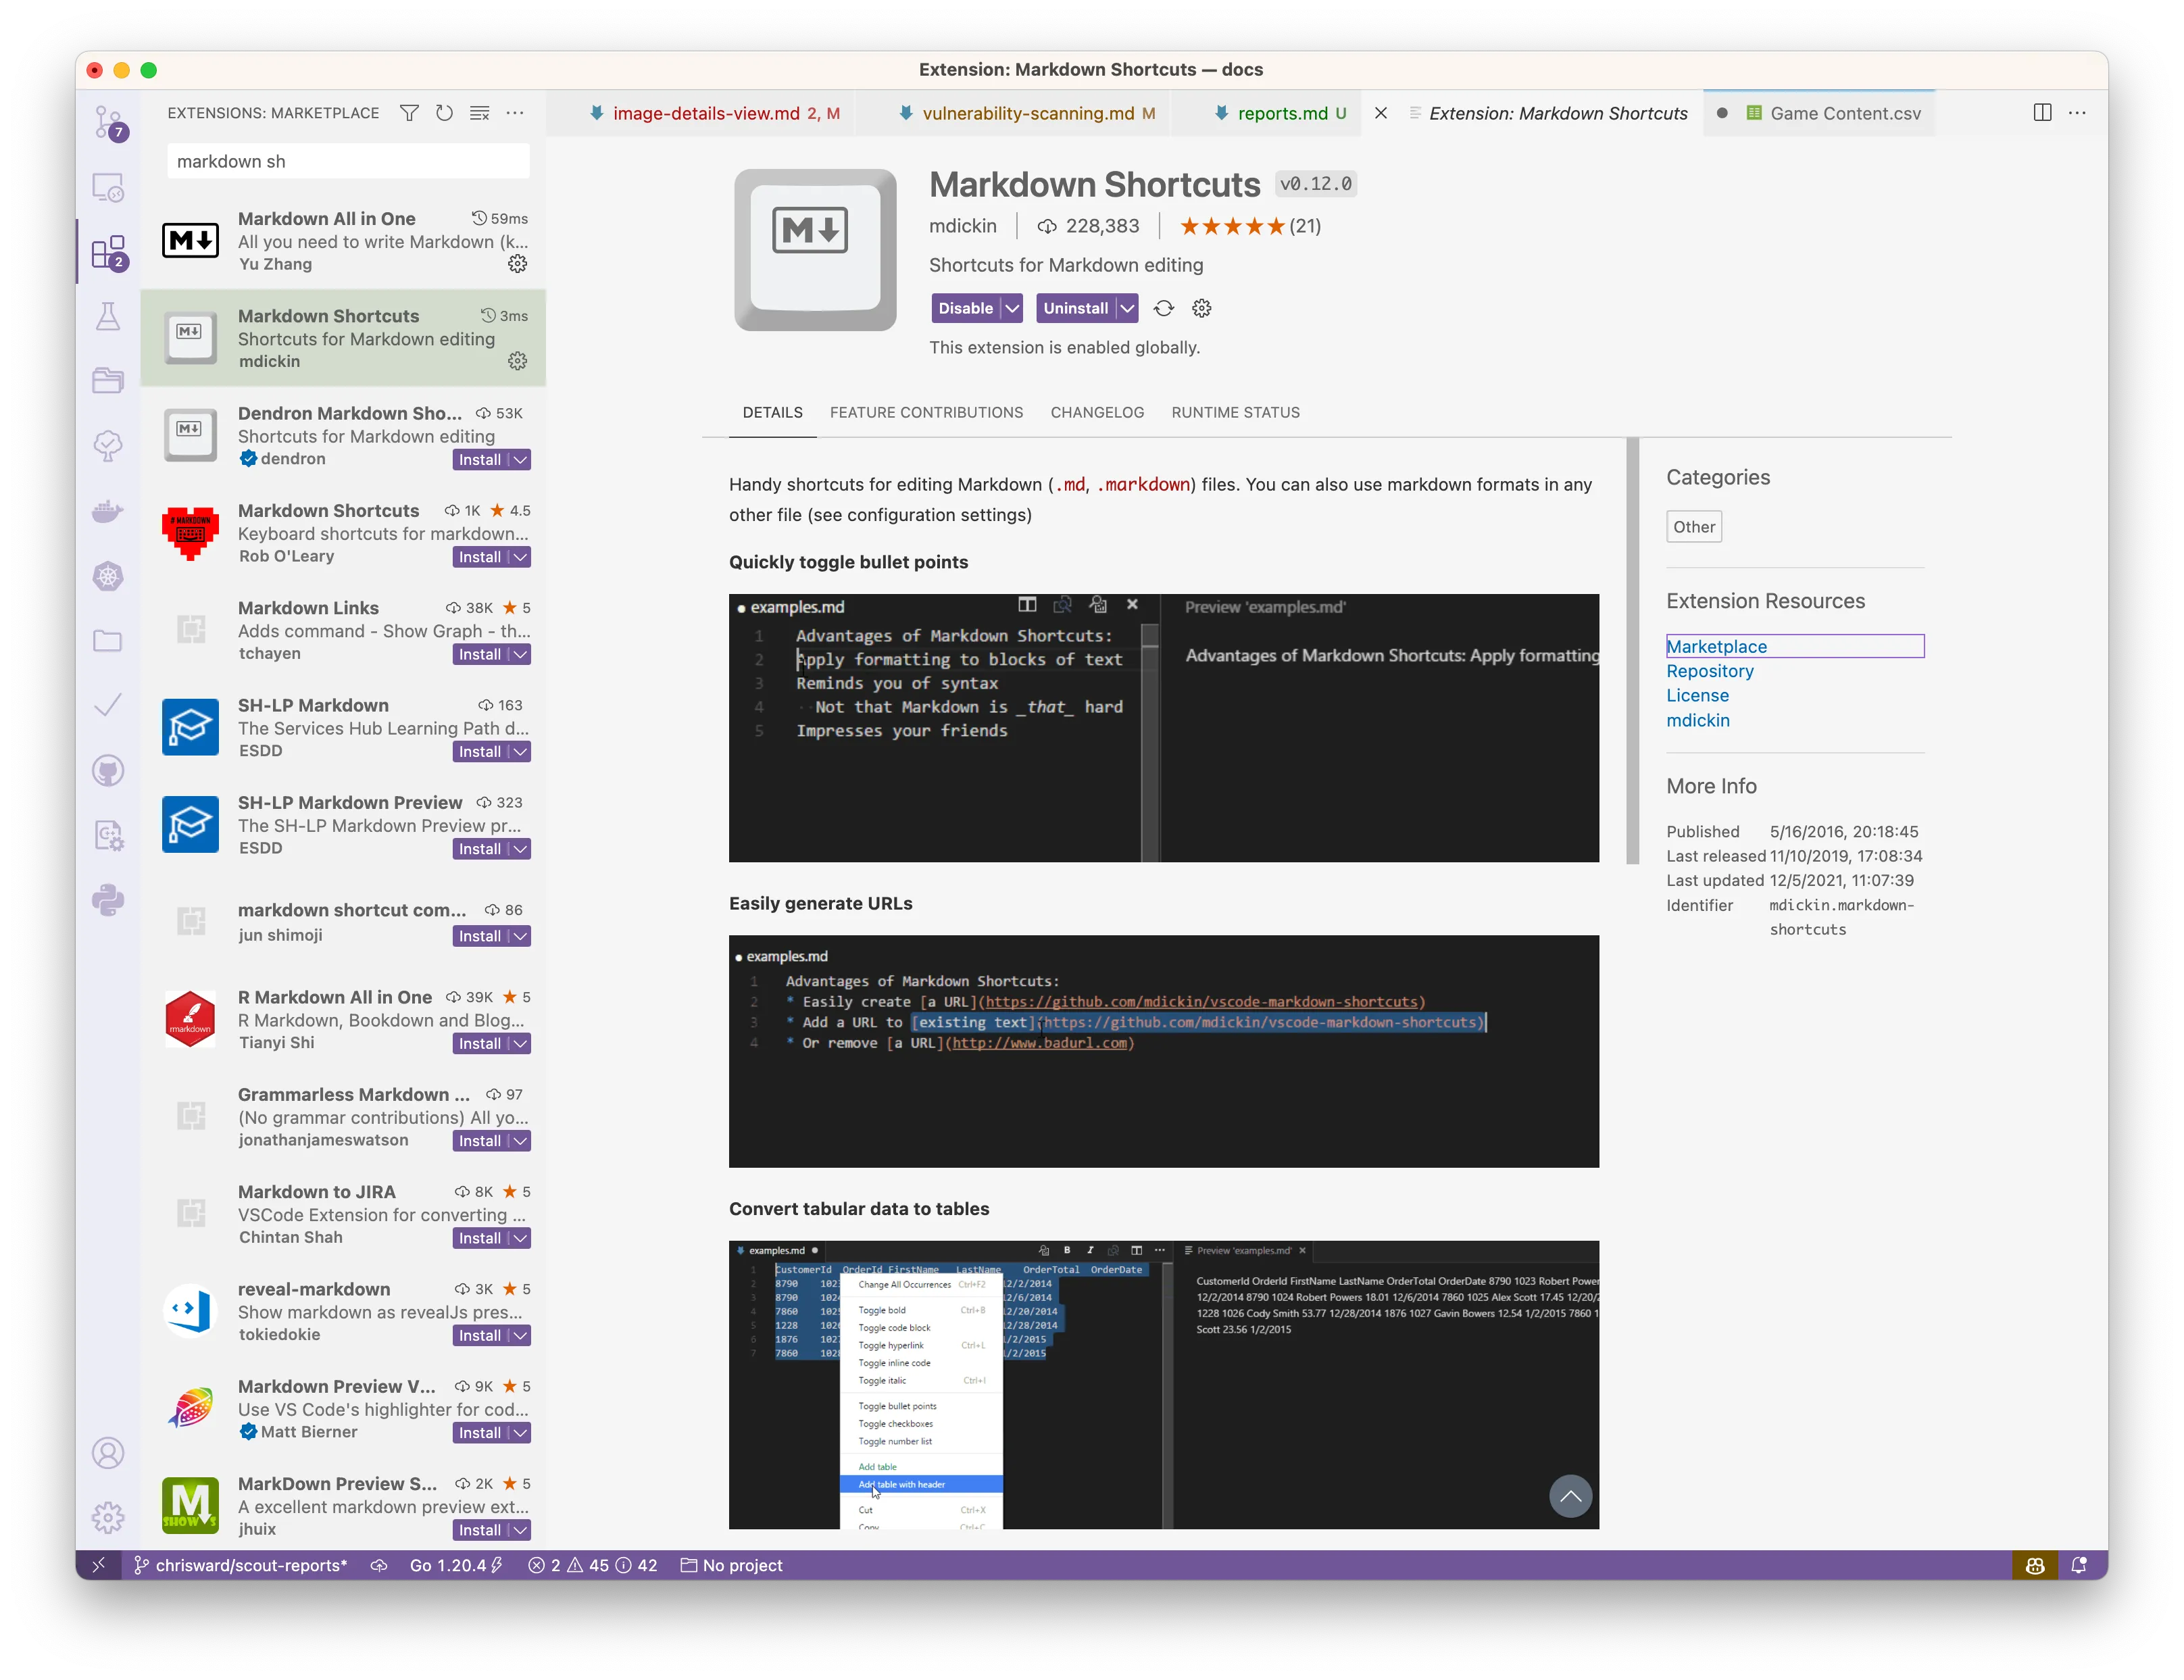2184x1680 pixels.
Task: Clear extensions search results icon
Action: click(x=480, y=113)
